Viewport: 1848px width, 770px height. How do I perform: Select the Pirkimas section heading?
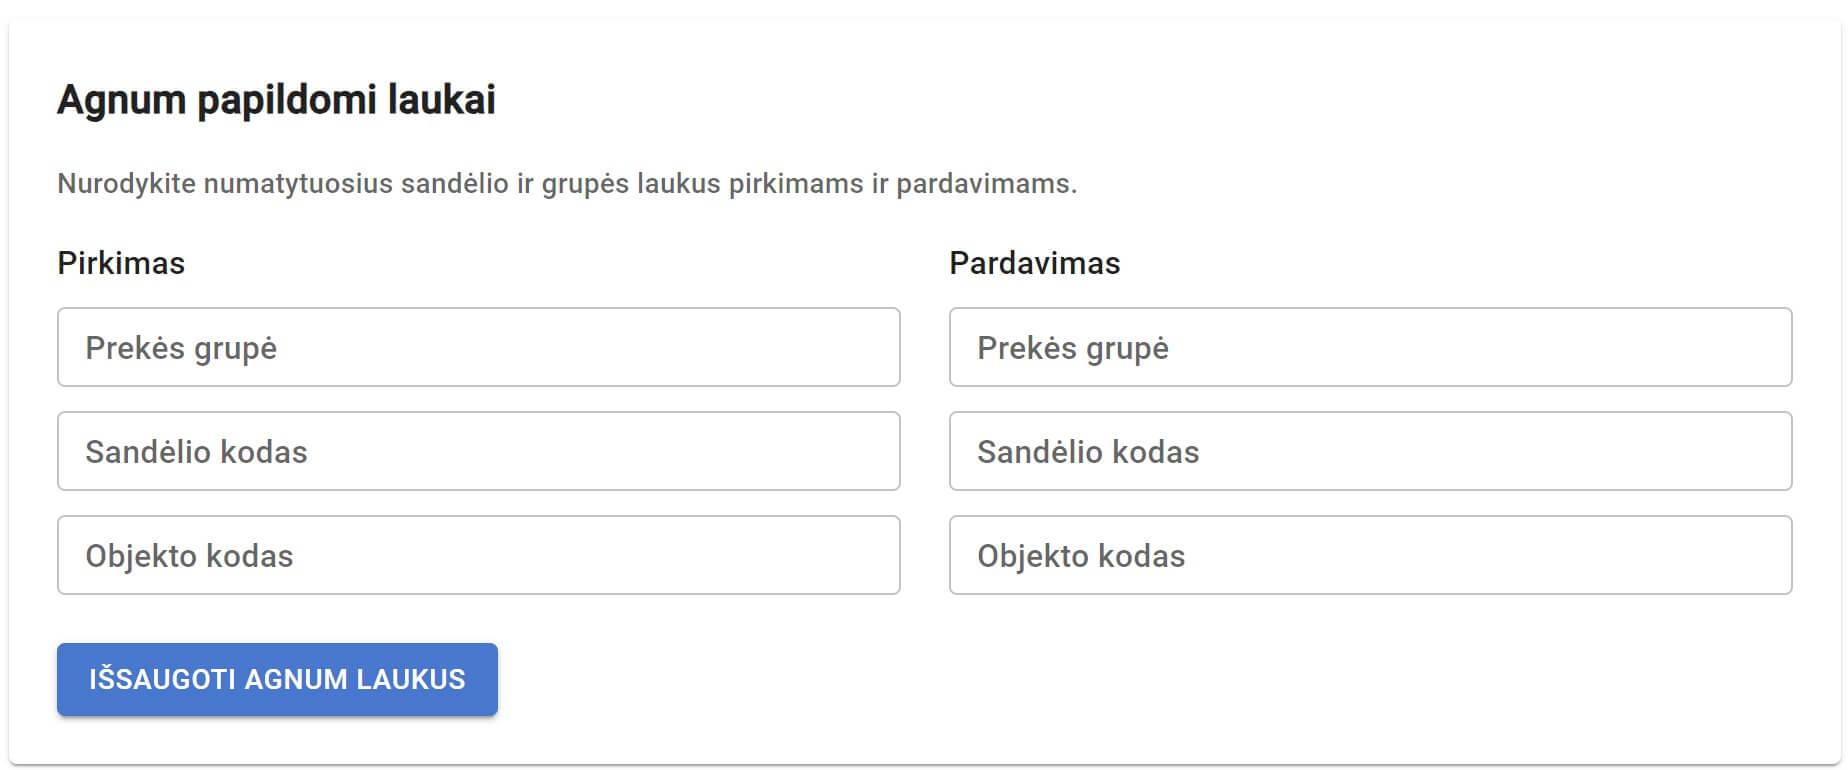[121, 263]
